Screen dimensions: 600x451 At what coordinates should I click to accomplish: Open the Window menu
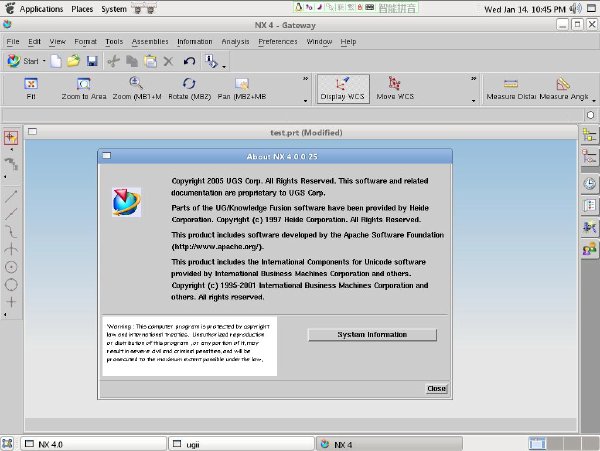pyautogui.click(x=319, y=41)
